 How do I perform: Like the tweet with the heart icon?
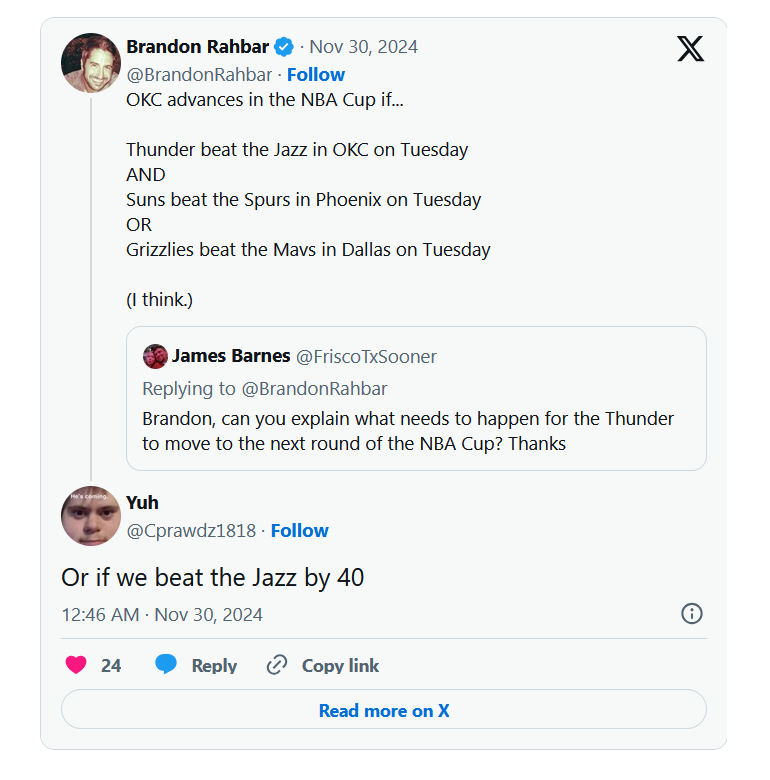(76, 665)
